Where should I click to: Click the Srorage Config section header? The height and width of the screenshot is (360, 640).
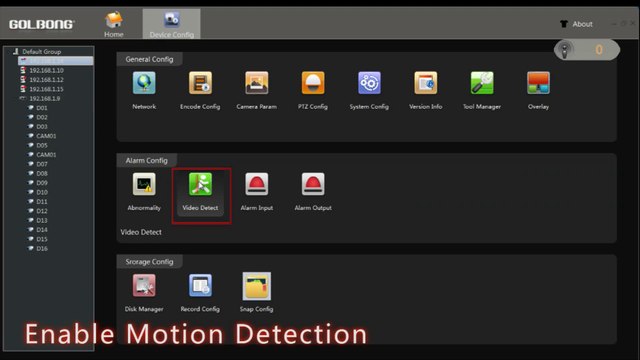tap(149, 262)
